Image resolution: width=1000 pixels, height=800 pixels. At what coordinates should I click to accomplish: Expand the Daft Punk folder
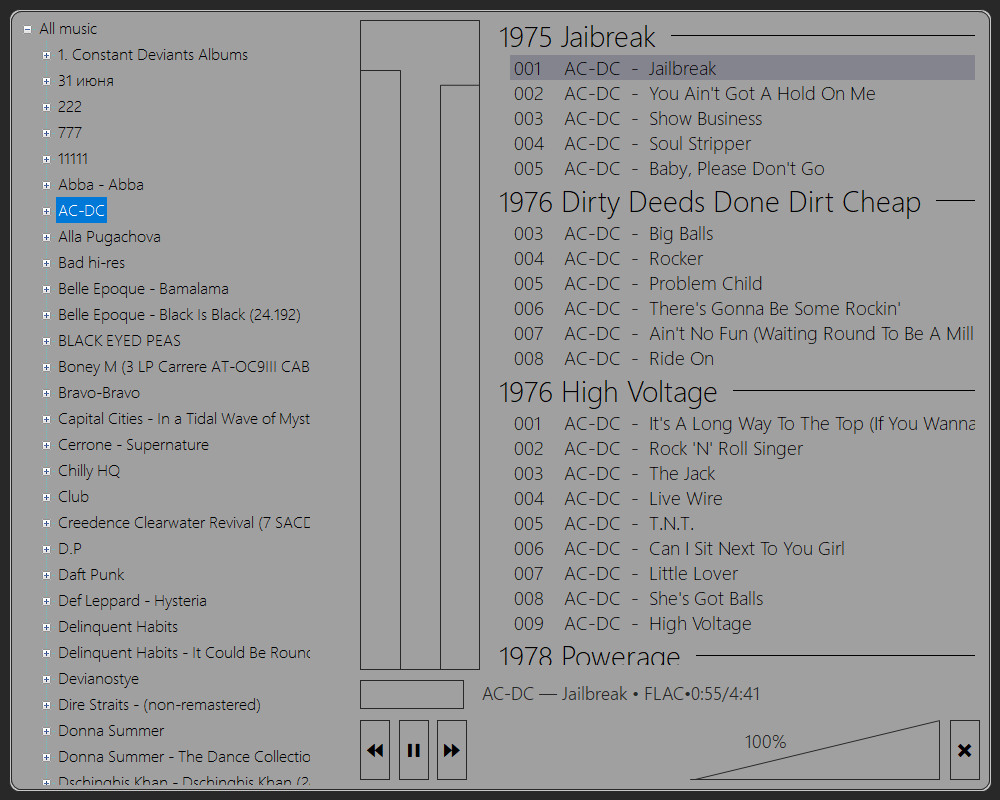(x=46, y=575)
